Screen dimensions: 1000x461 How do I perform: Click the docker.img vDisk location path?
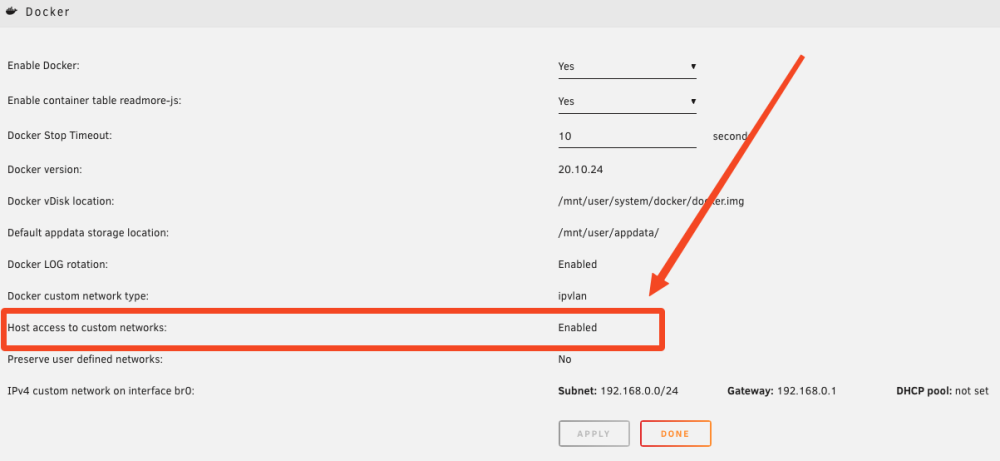(651, 201)
